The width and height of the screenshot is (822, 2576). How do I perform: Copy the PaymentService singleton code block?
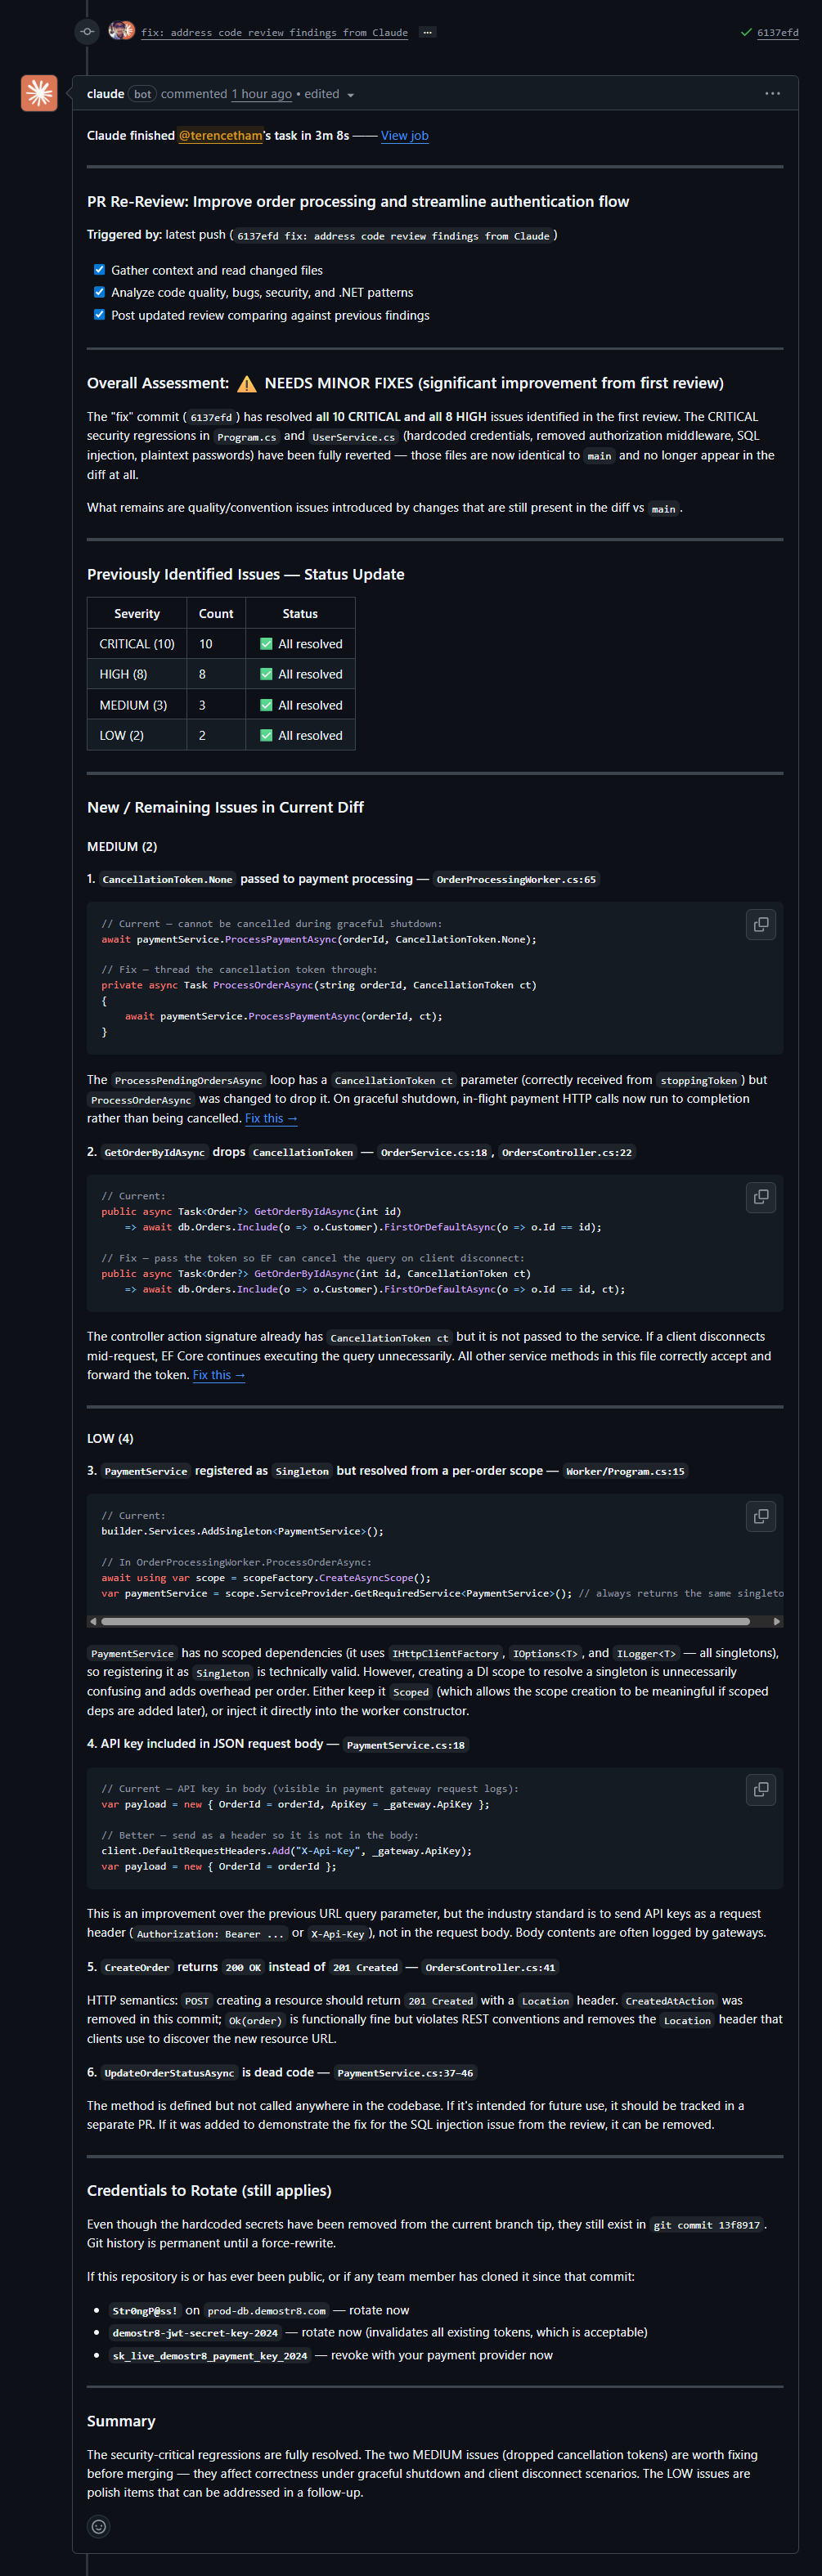coord(760,1516)
